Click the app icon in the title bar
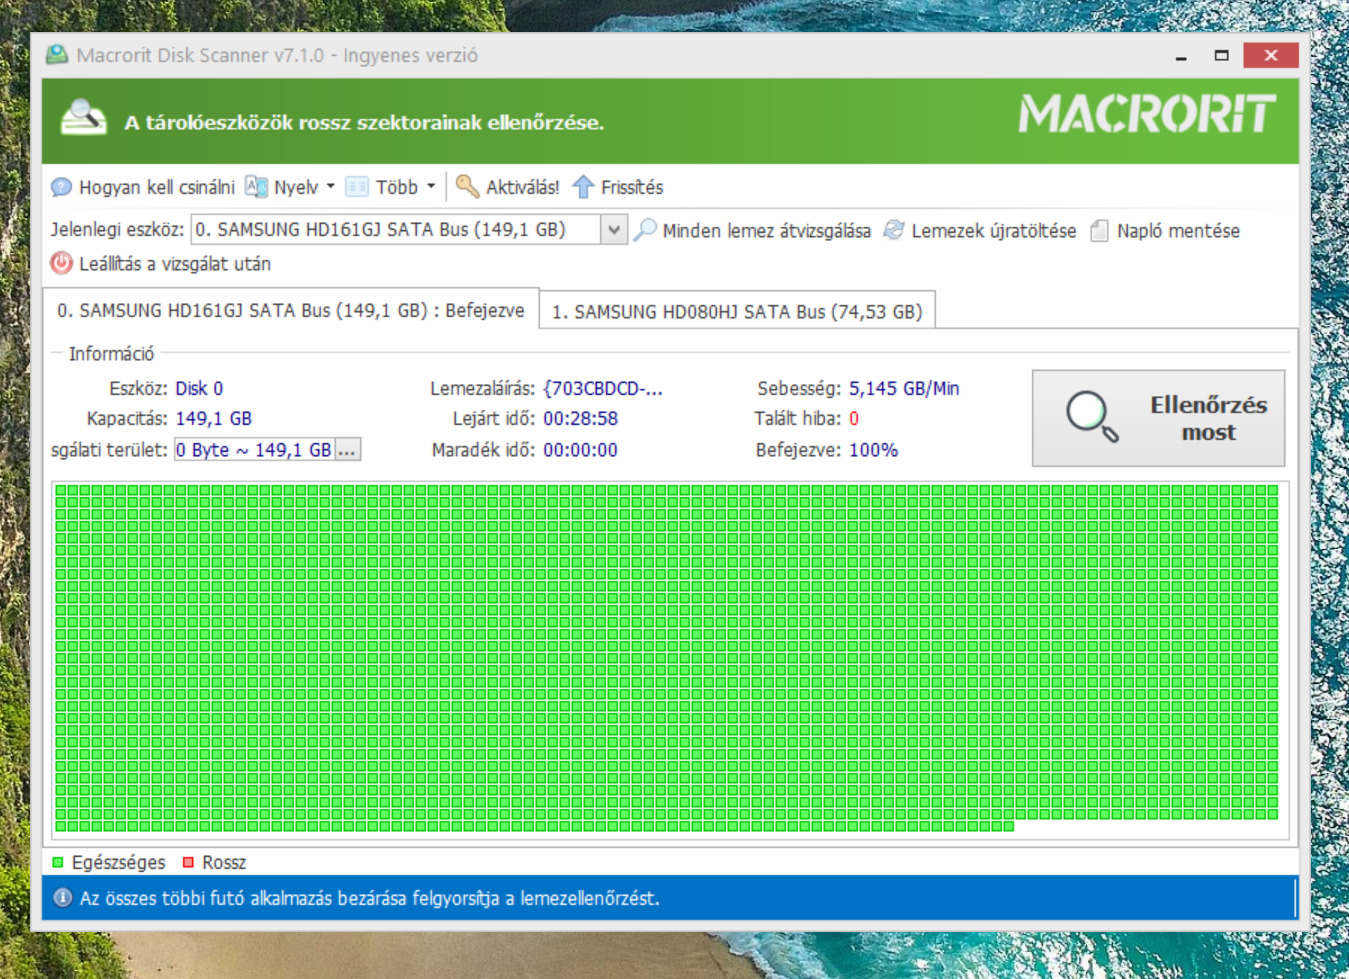1349x979 pixels. 57,55
